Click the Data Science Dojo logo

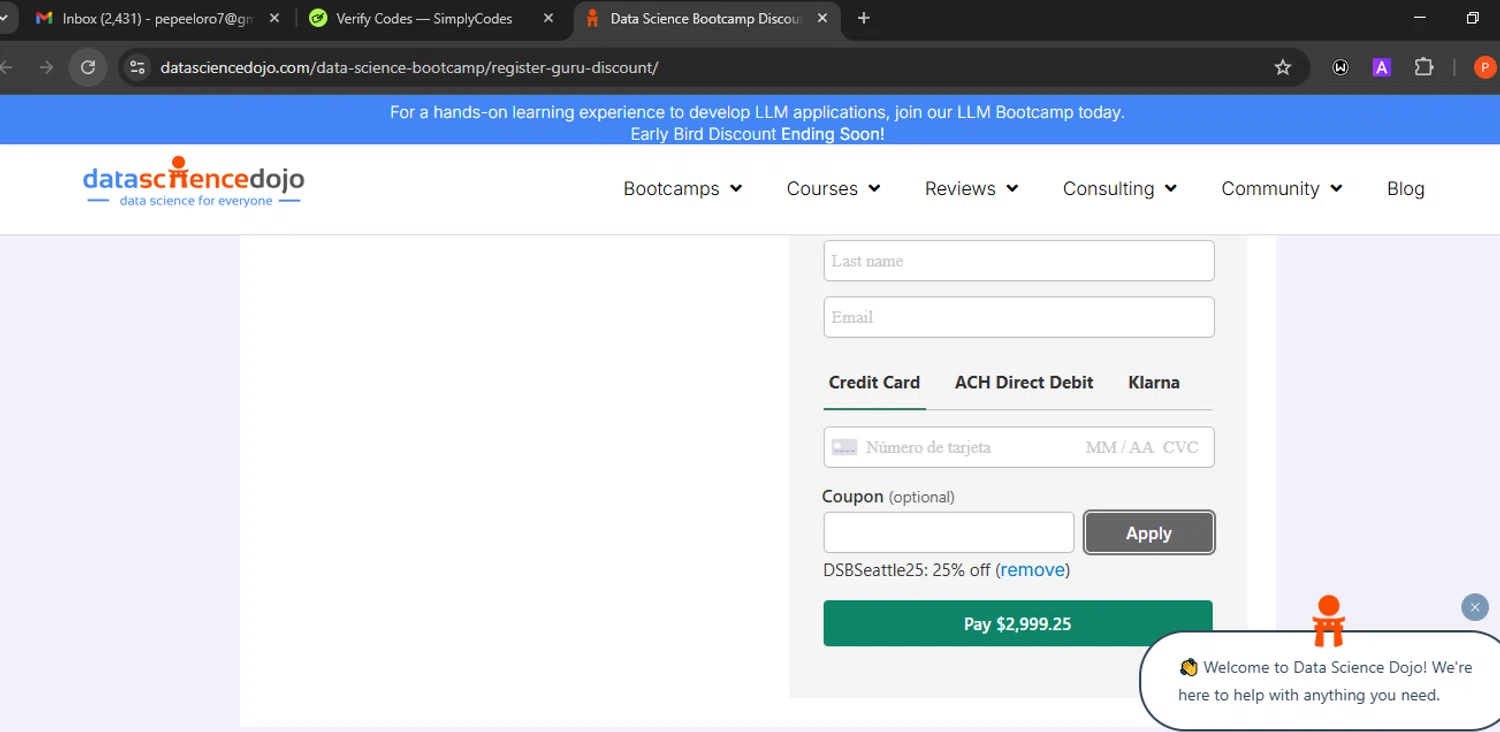(193, 182)
